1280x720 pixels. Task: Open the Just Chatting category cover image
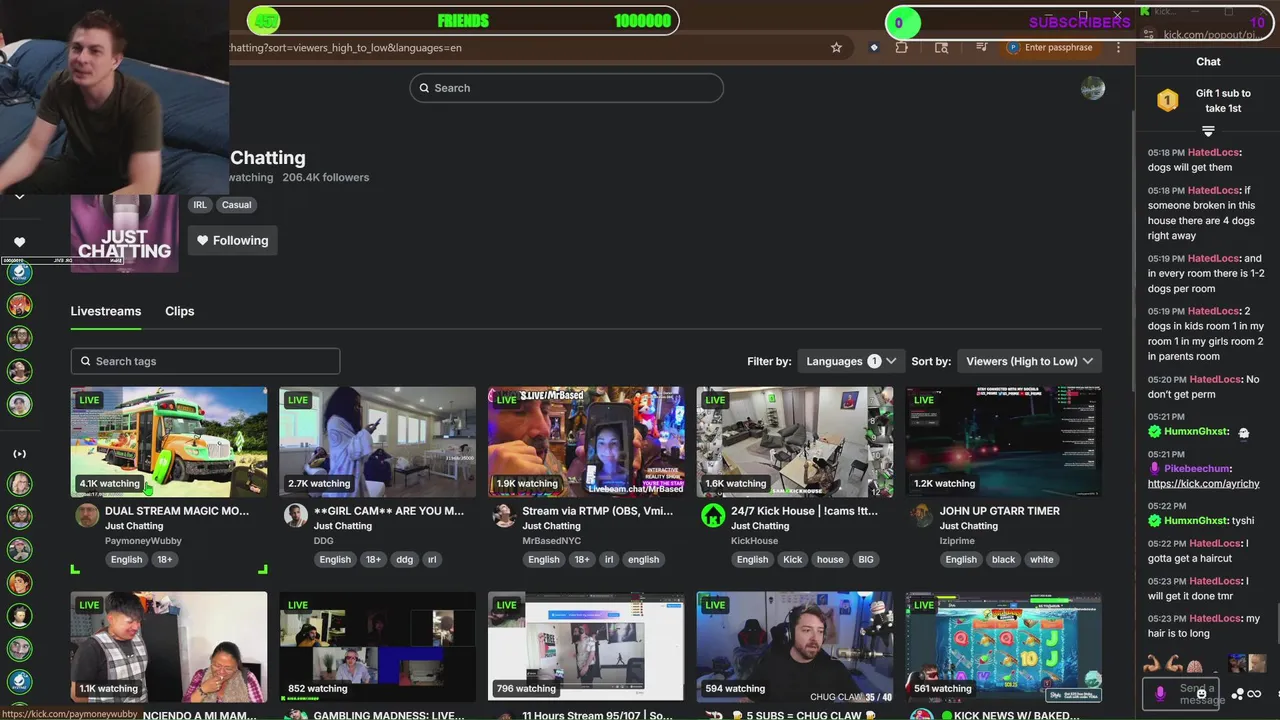click(124, 233)
